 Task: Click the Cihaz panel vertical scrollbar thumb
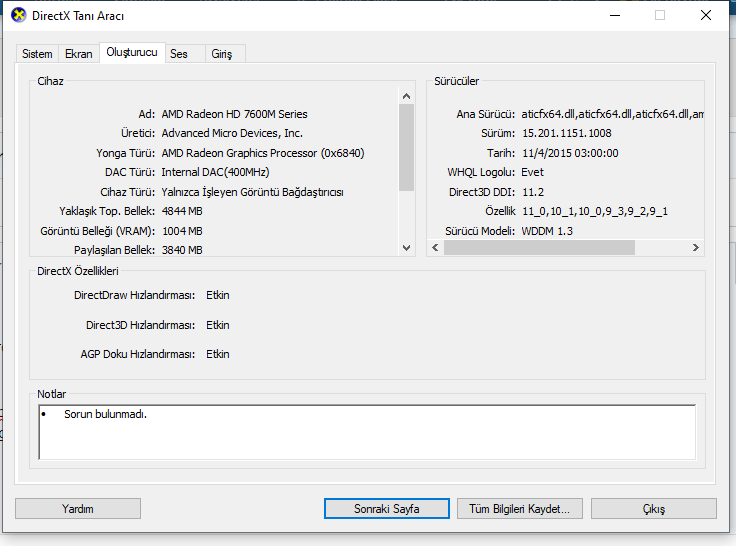tap(406, 147)
